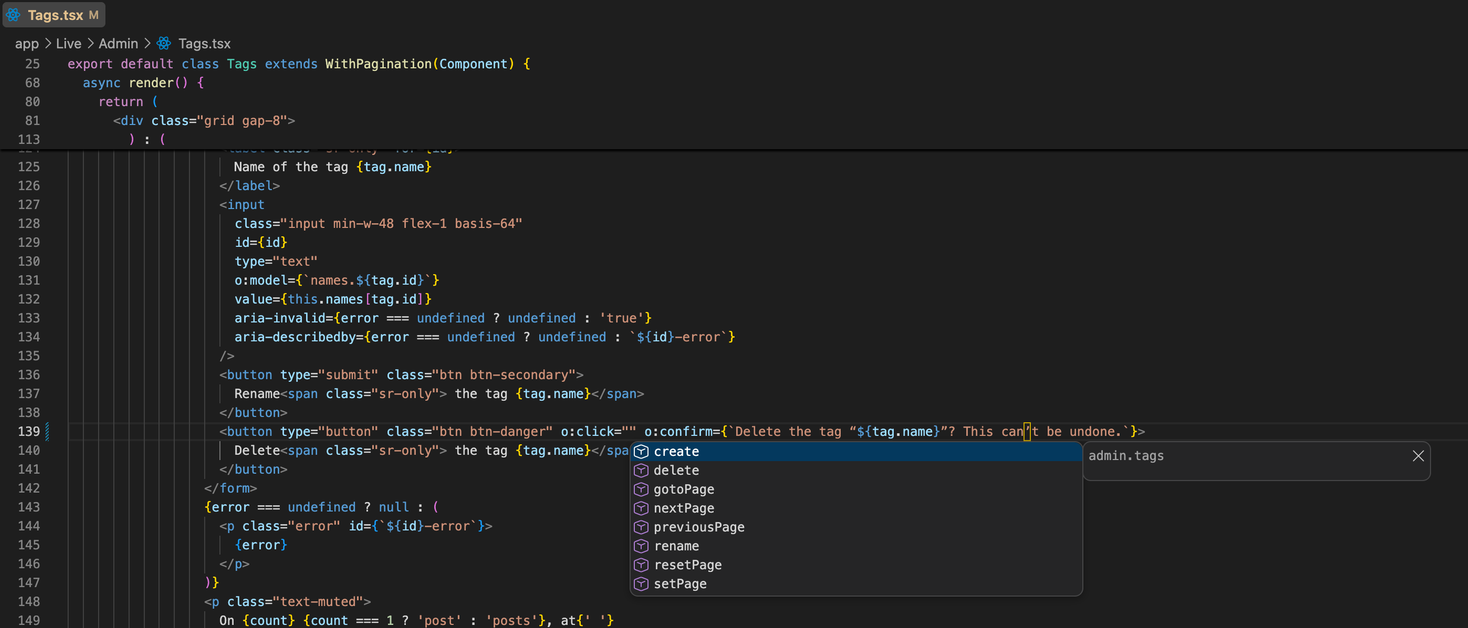Click "{error === undefined ? null : (" line
This screenshot has width=1468, height=628.
pos(321,509)
